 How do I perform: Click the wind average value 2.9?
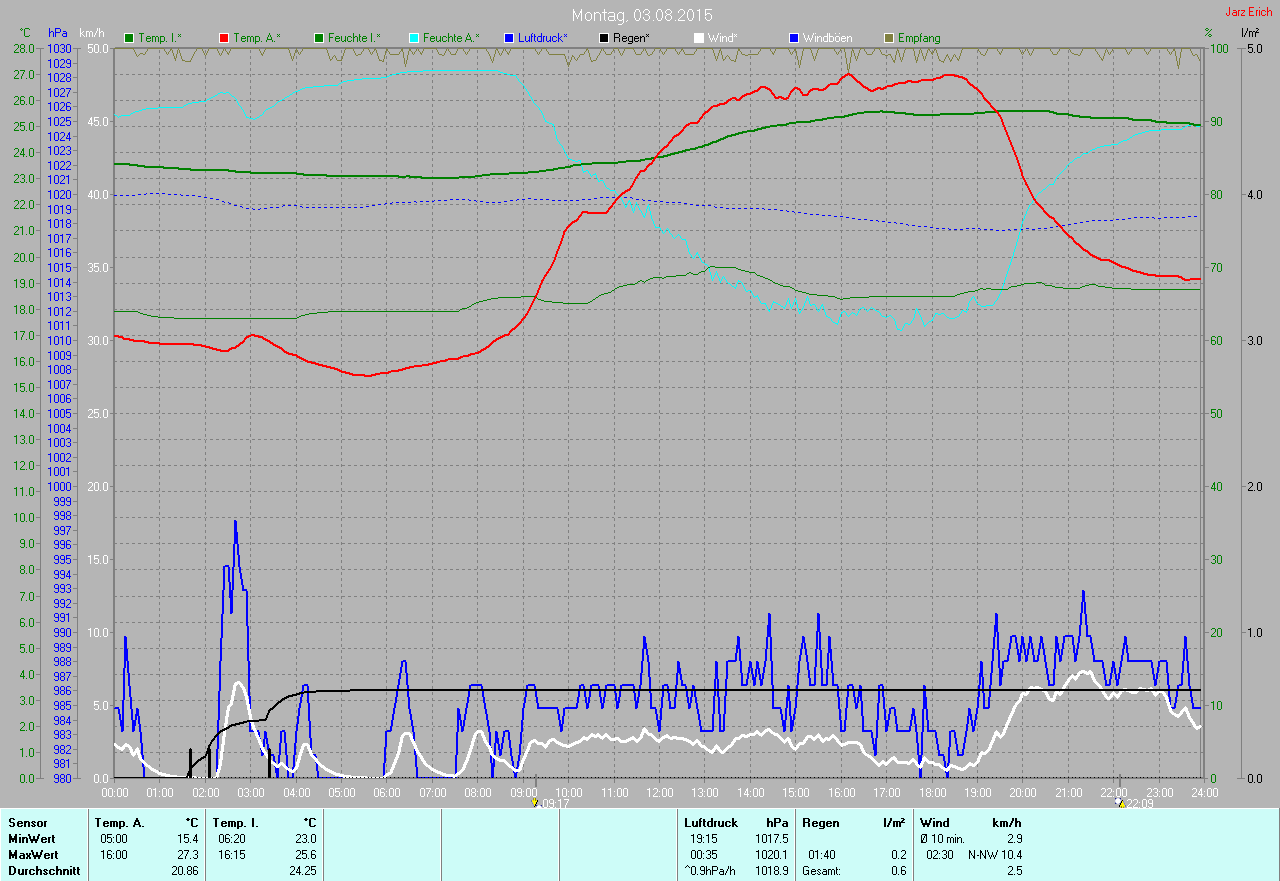1014,839
